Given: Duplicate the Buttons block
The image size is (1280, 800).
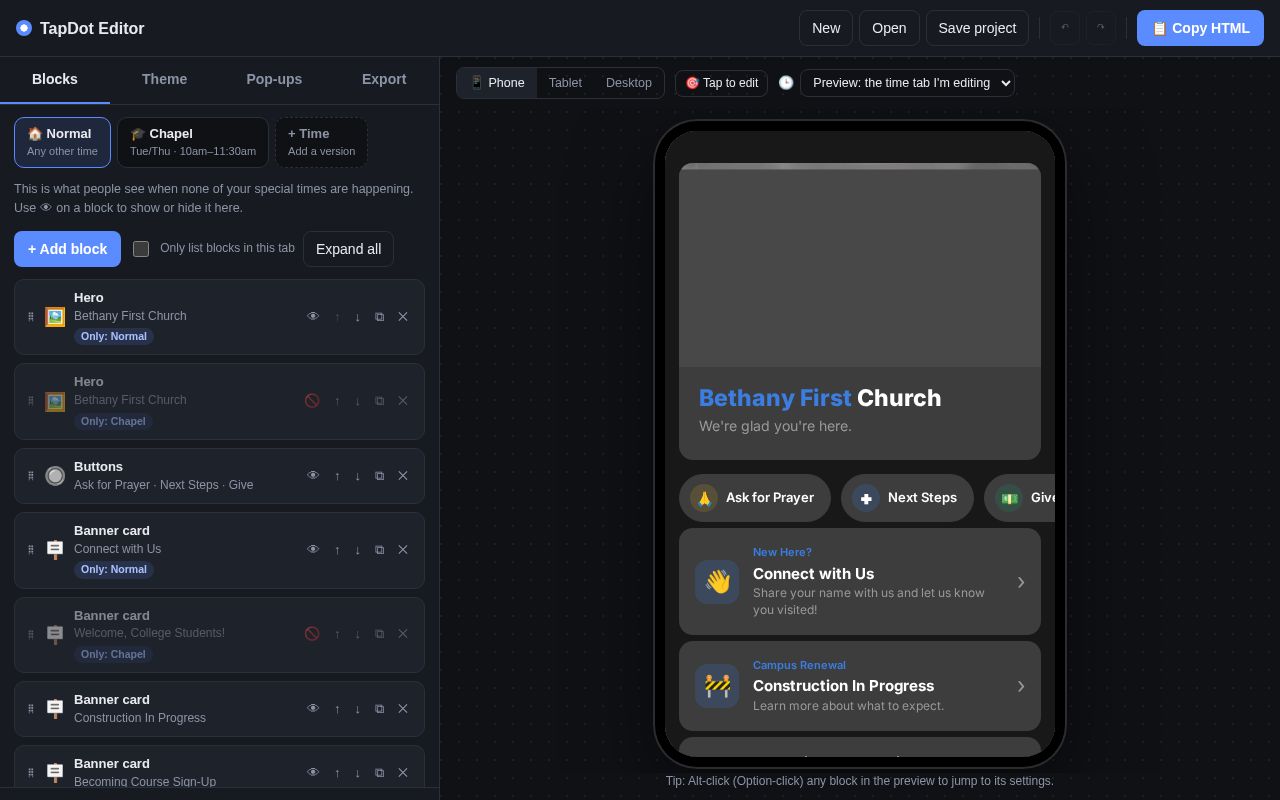Looking at the screenshot, I should [379, 476].
